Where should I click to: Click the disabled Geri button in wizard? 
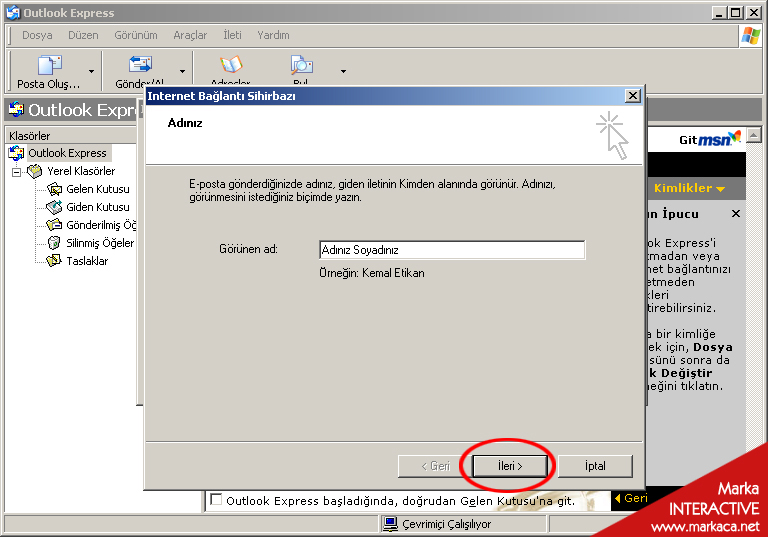(435, 466)
